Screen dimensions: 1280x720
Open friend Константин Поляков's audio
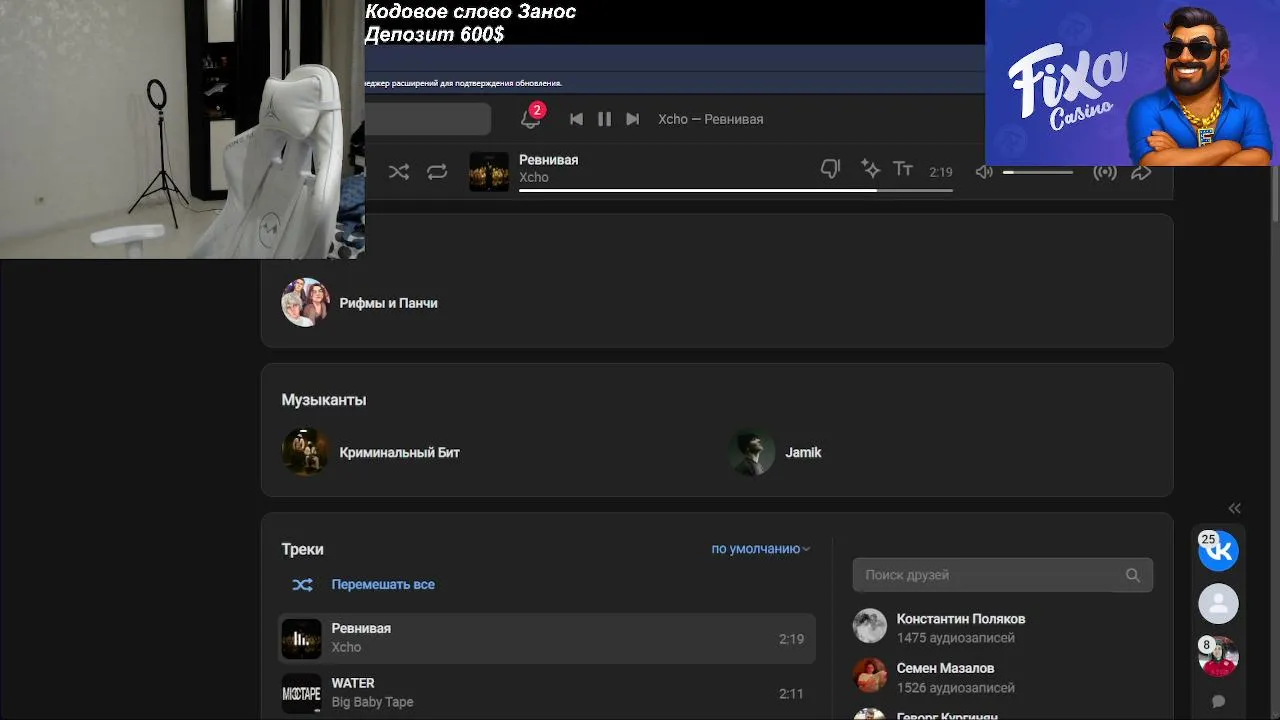click(960, 619)
